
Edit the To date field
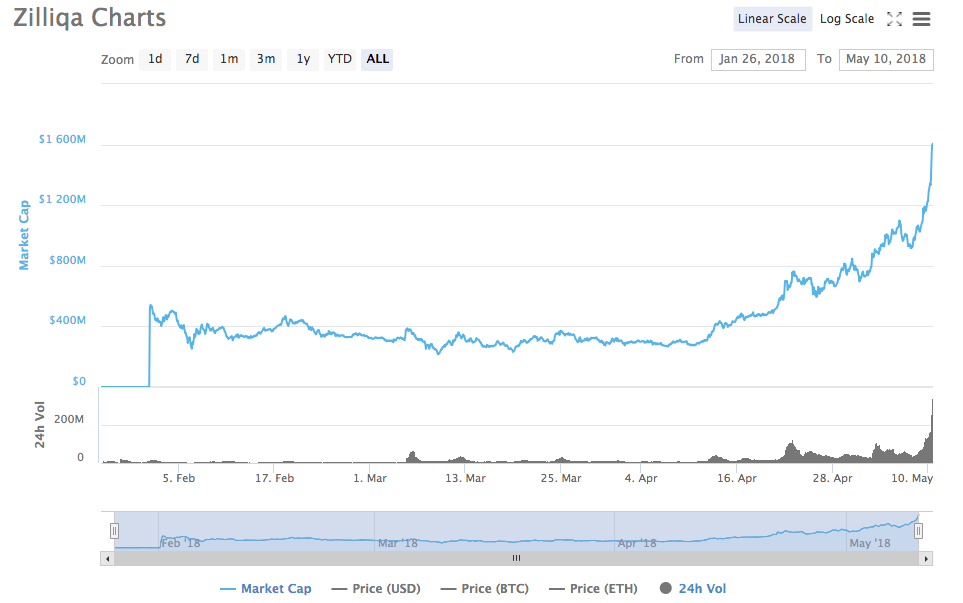point(886,60)
